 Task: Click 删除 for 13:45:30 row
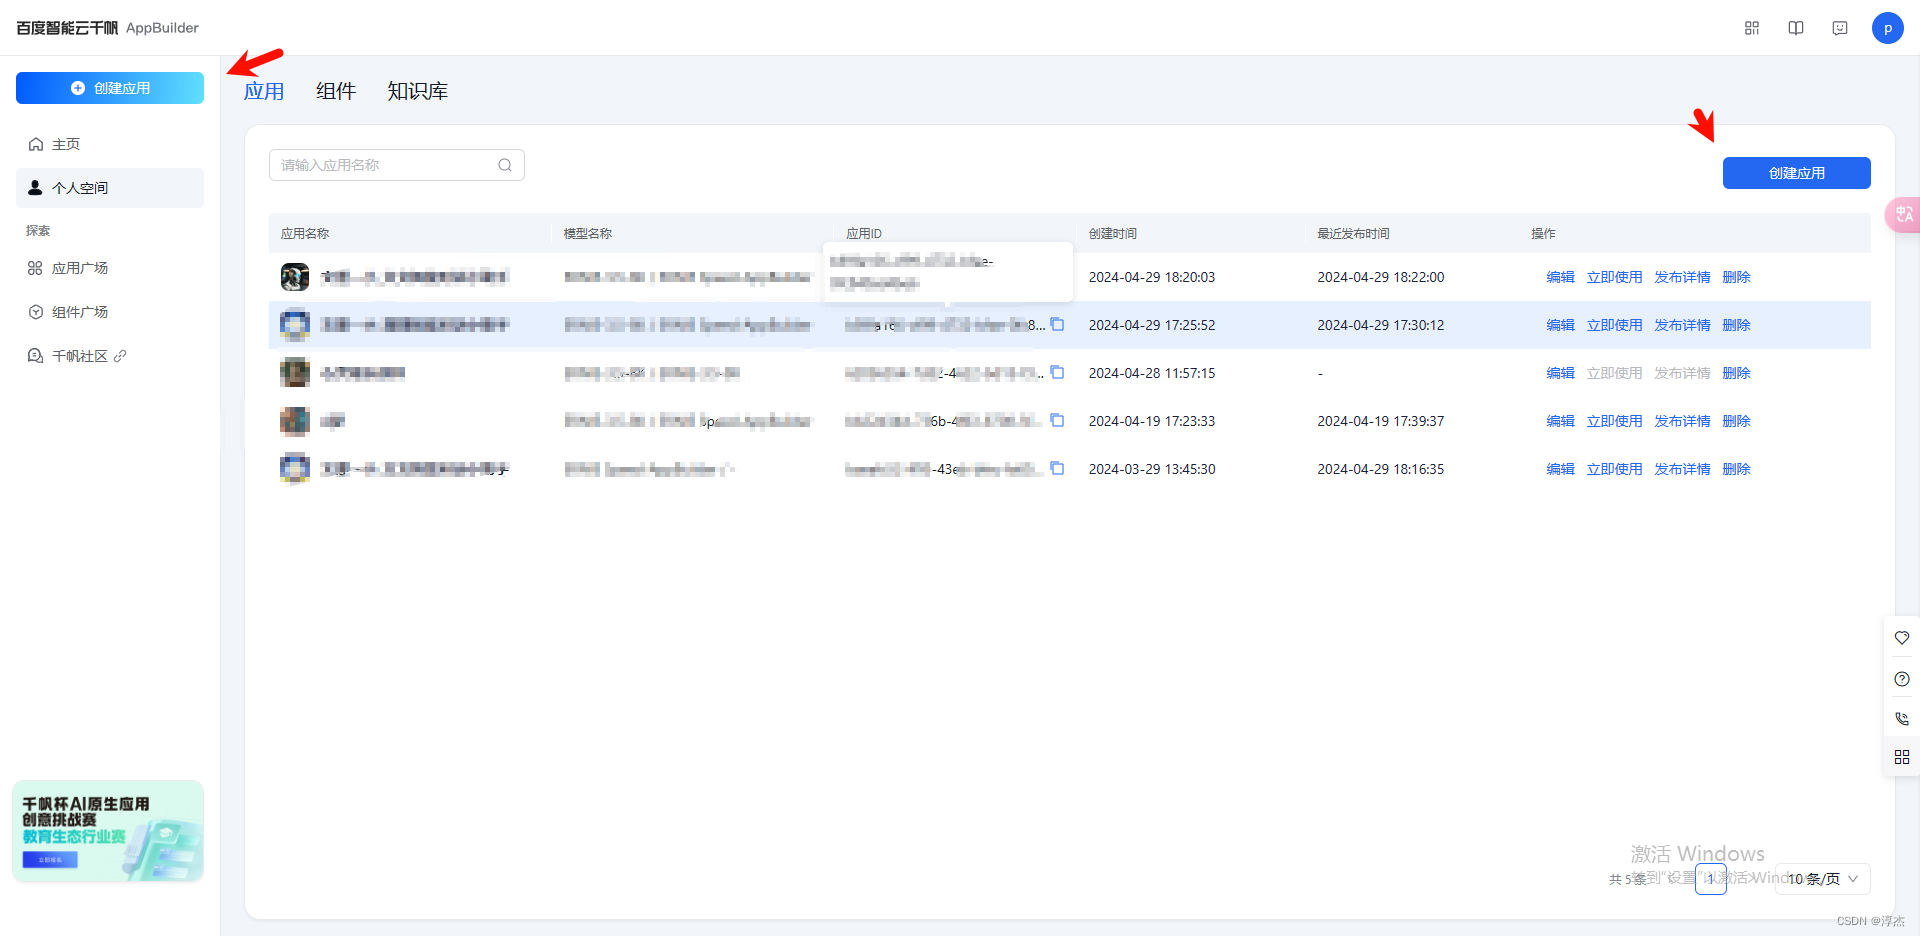(x=1736, y=469)
